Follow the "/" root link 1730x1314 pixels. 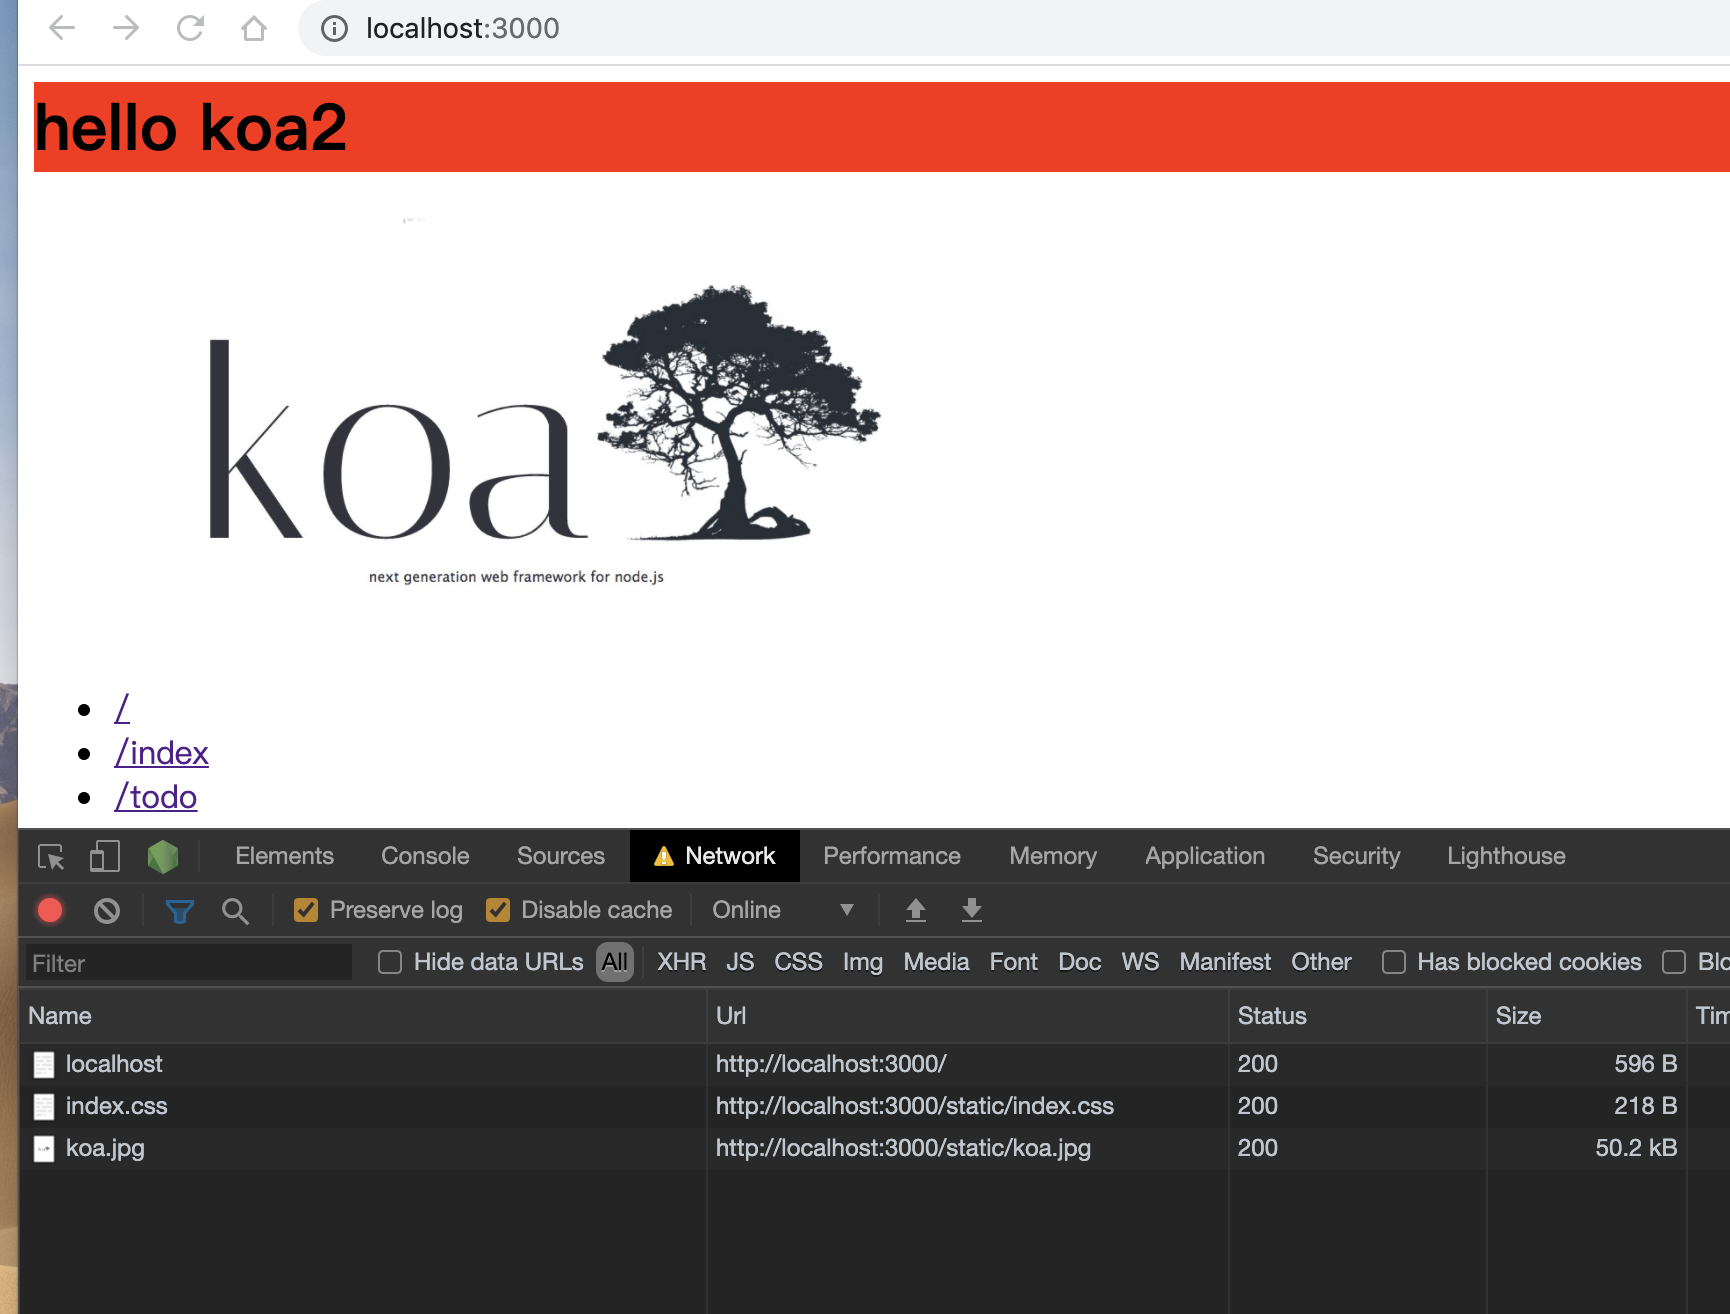(x=122, y=708)
